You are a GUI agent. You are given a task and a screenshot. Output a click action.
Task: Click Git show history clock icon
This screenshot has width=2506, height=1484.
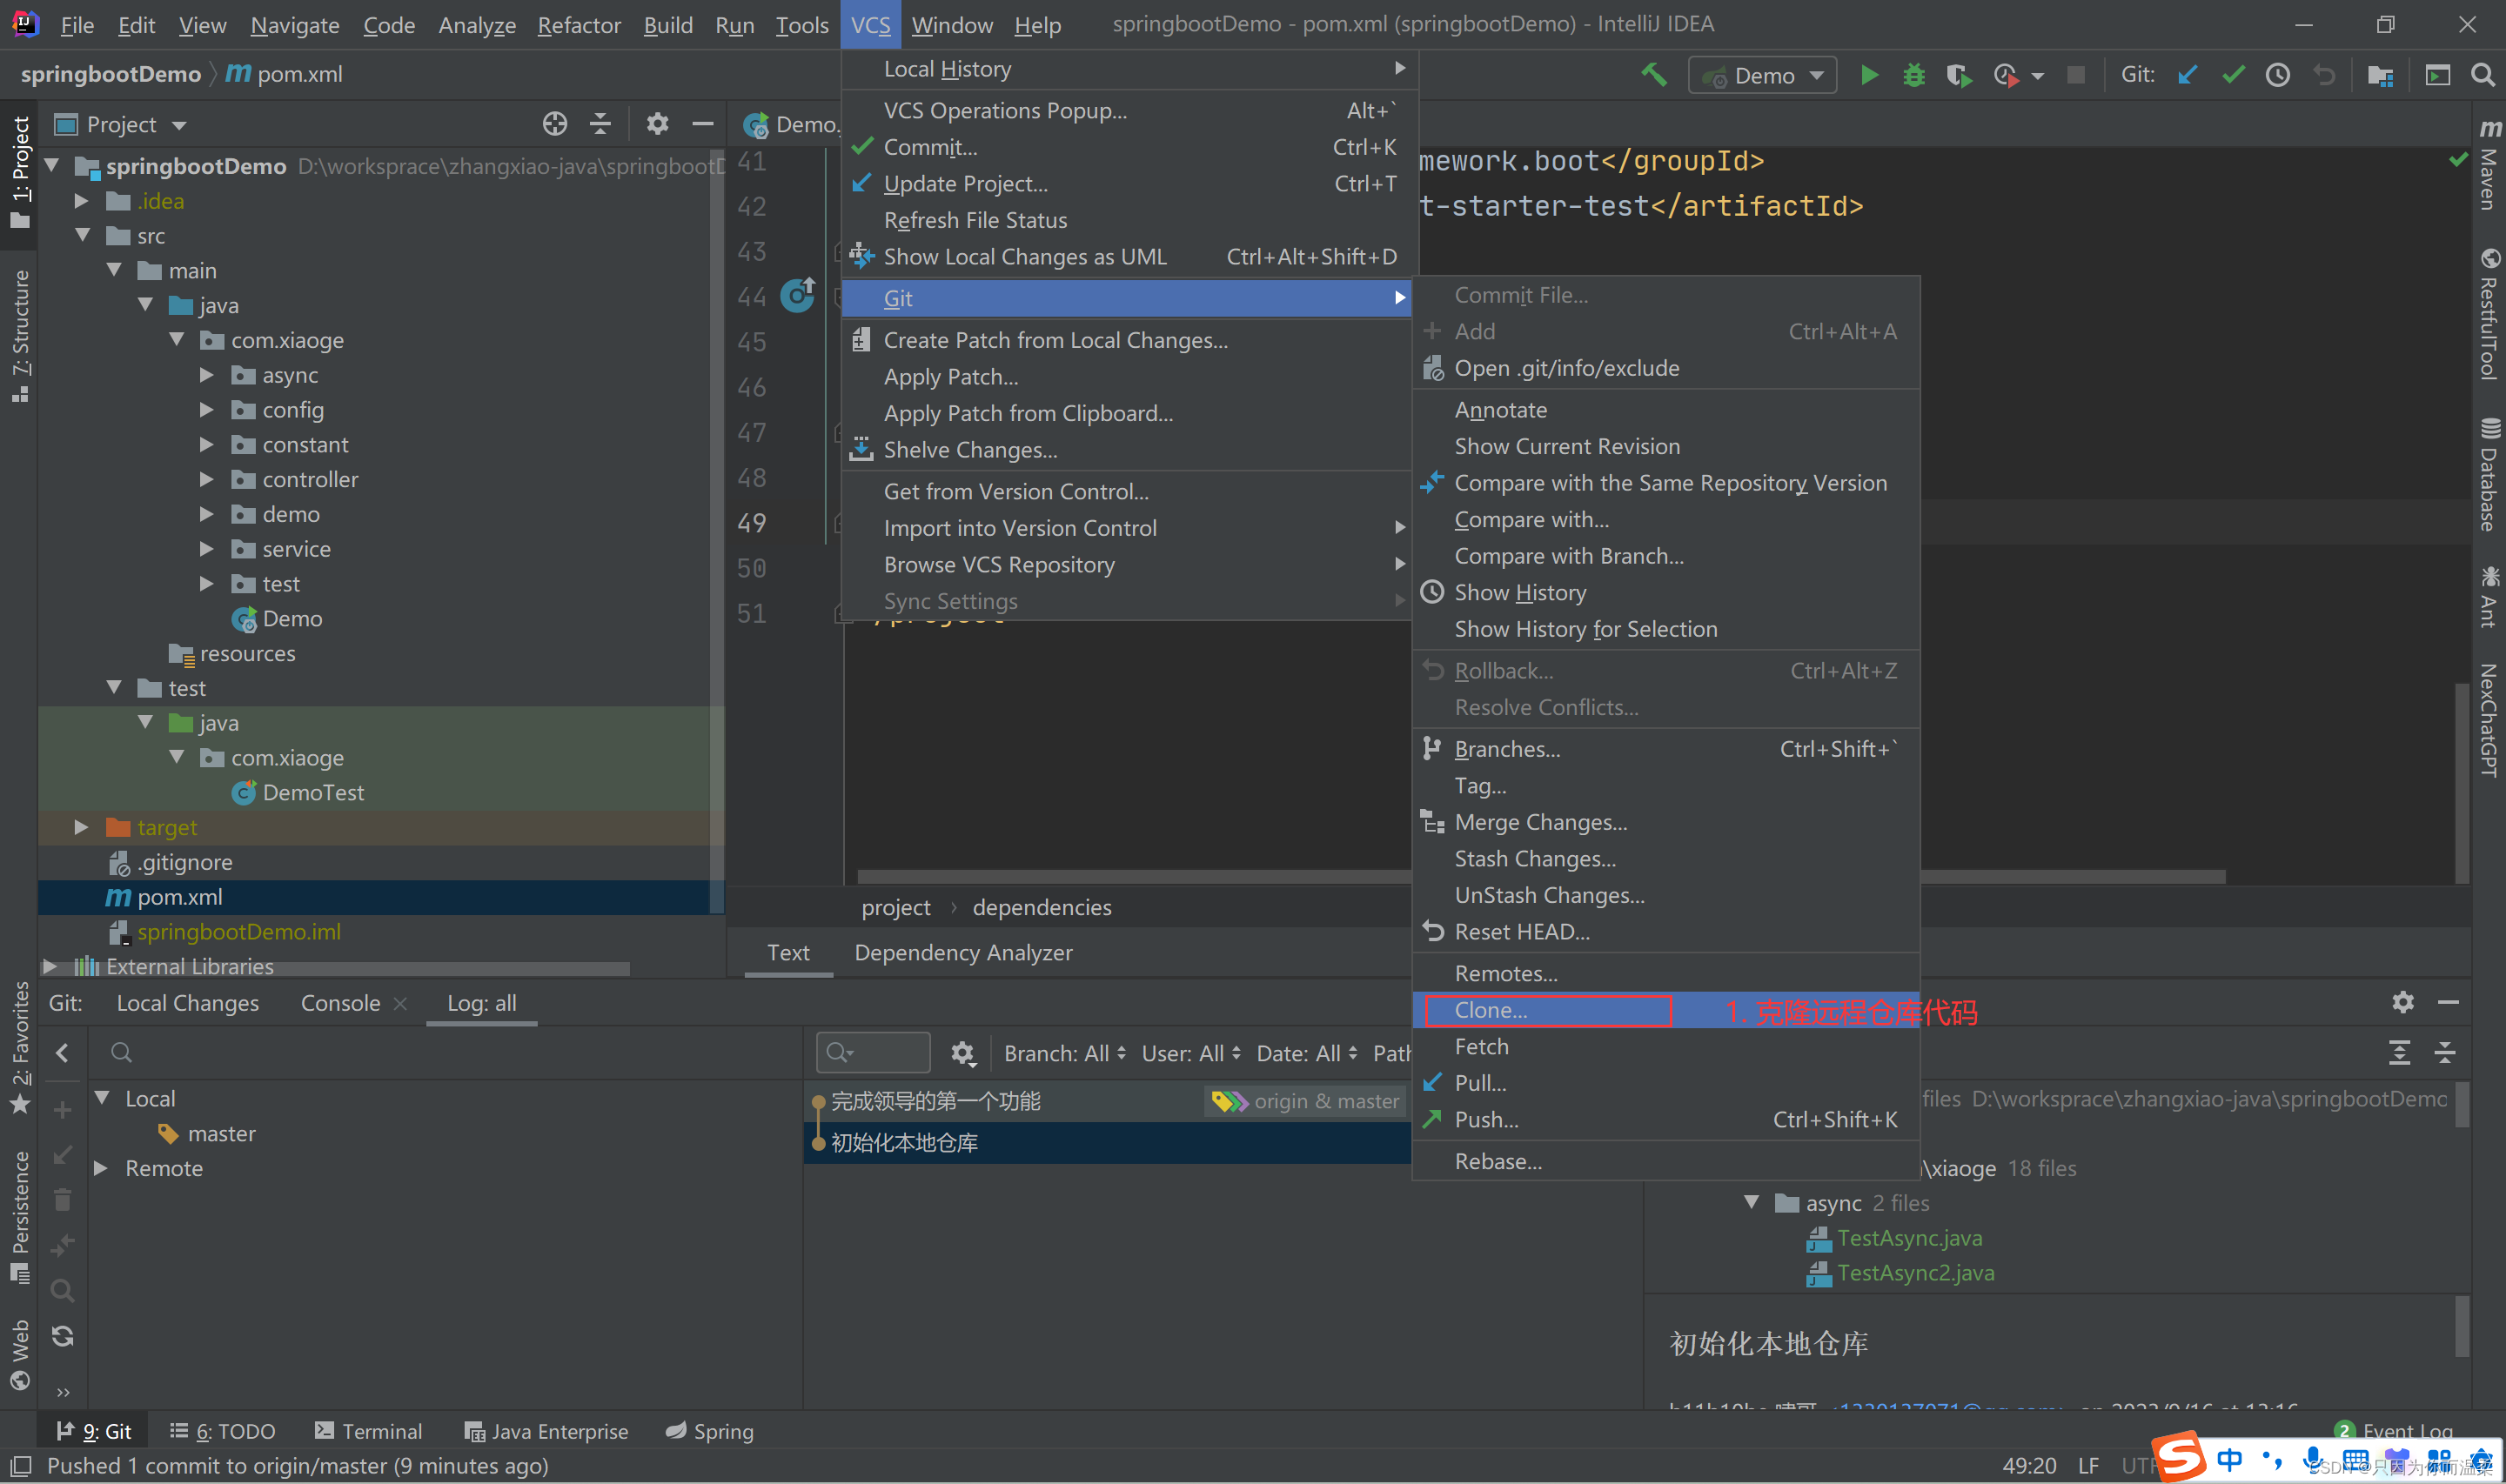[2277, 75]
